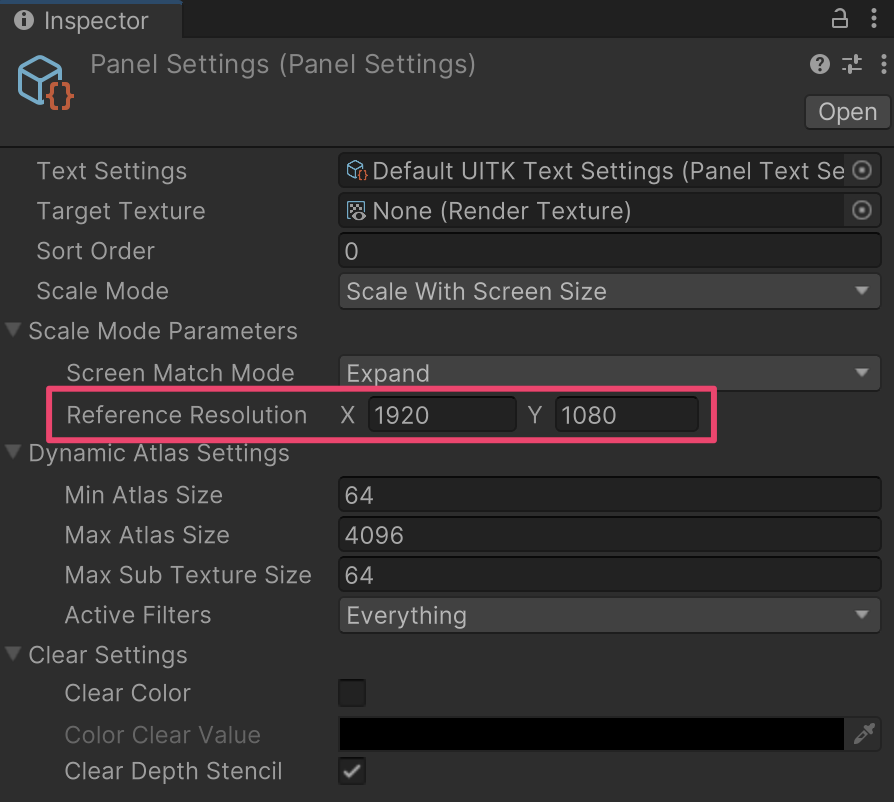Collapse the Dynamic Atlas Settings foldout
This screenshot has height=802, width=894.
click(13, 452)
